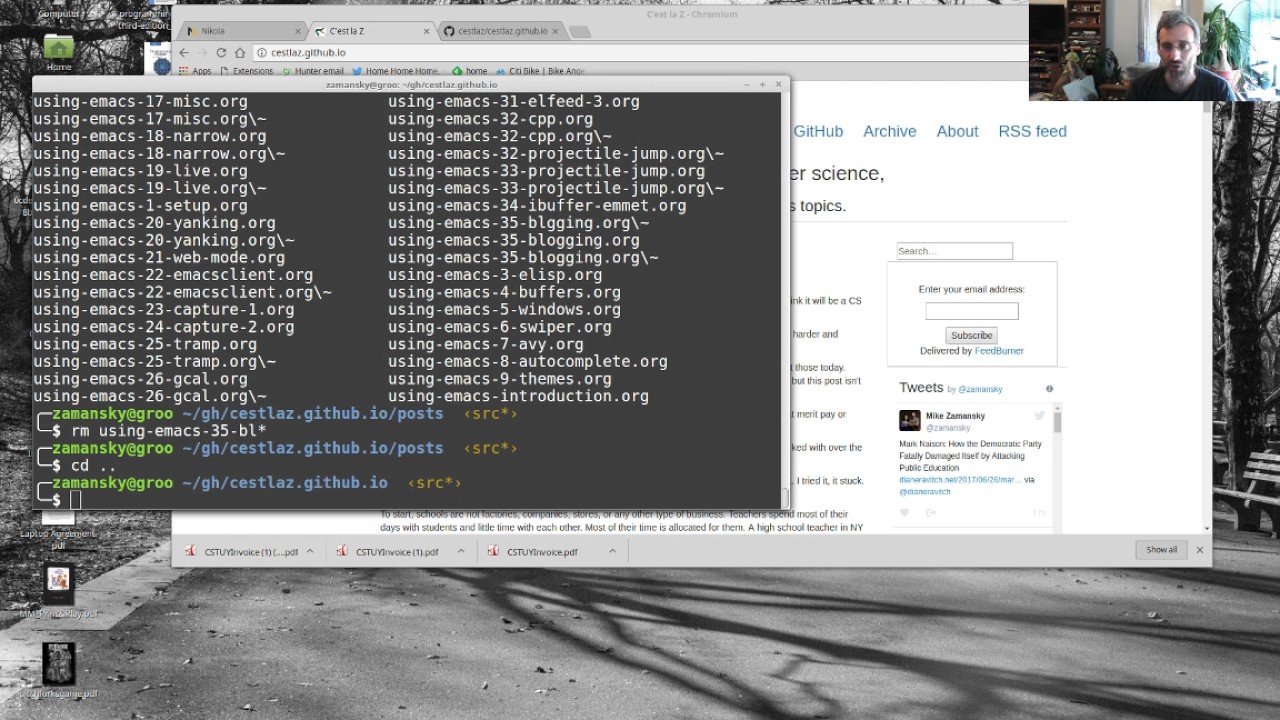Viewport: 1280px width, 720px height.
Task: Close the Nikola tab
Action: pos(298,31)
